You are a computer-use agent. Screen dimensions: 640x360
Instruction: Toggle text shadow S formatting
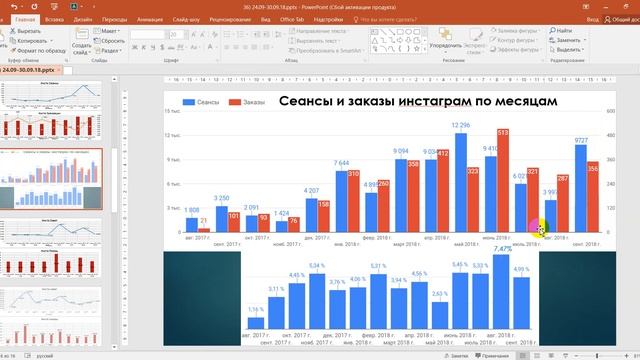(162, 47)
